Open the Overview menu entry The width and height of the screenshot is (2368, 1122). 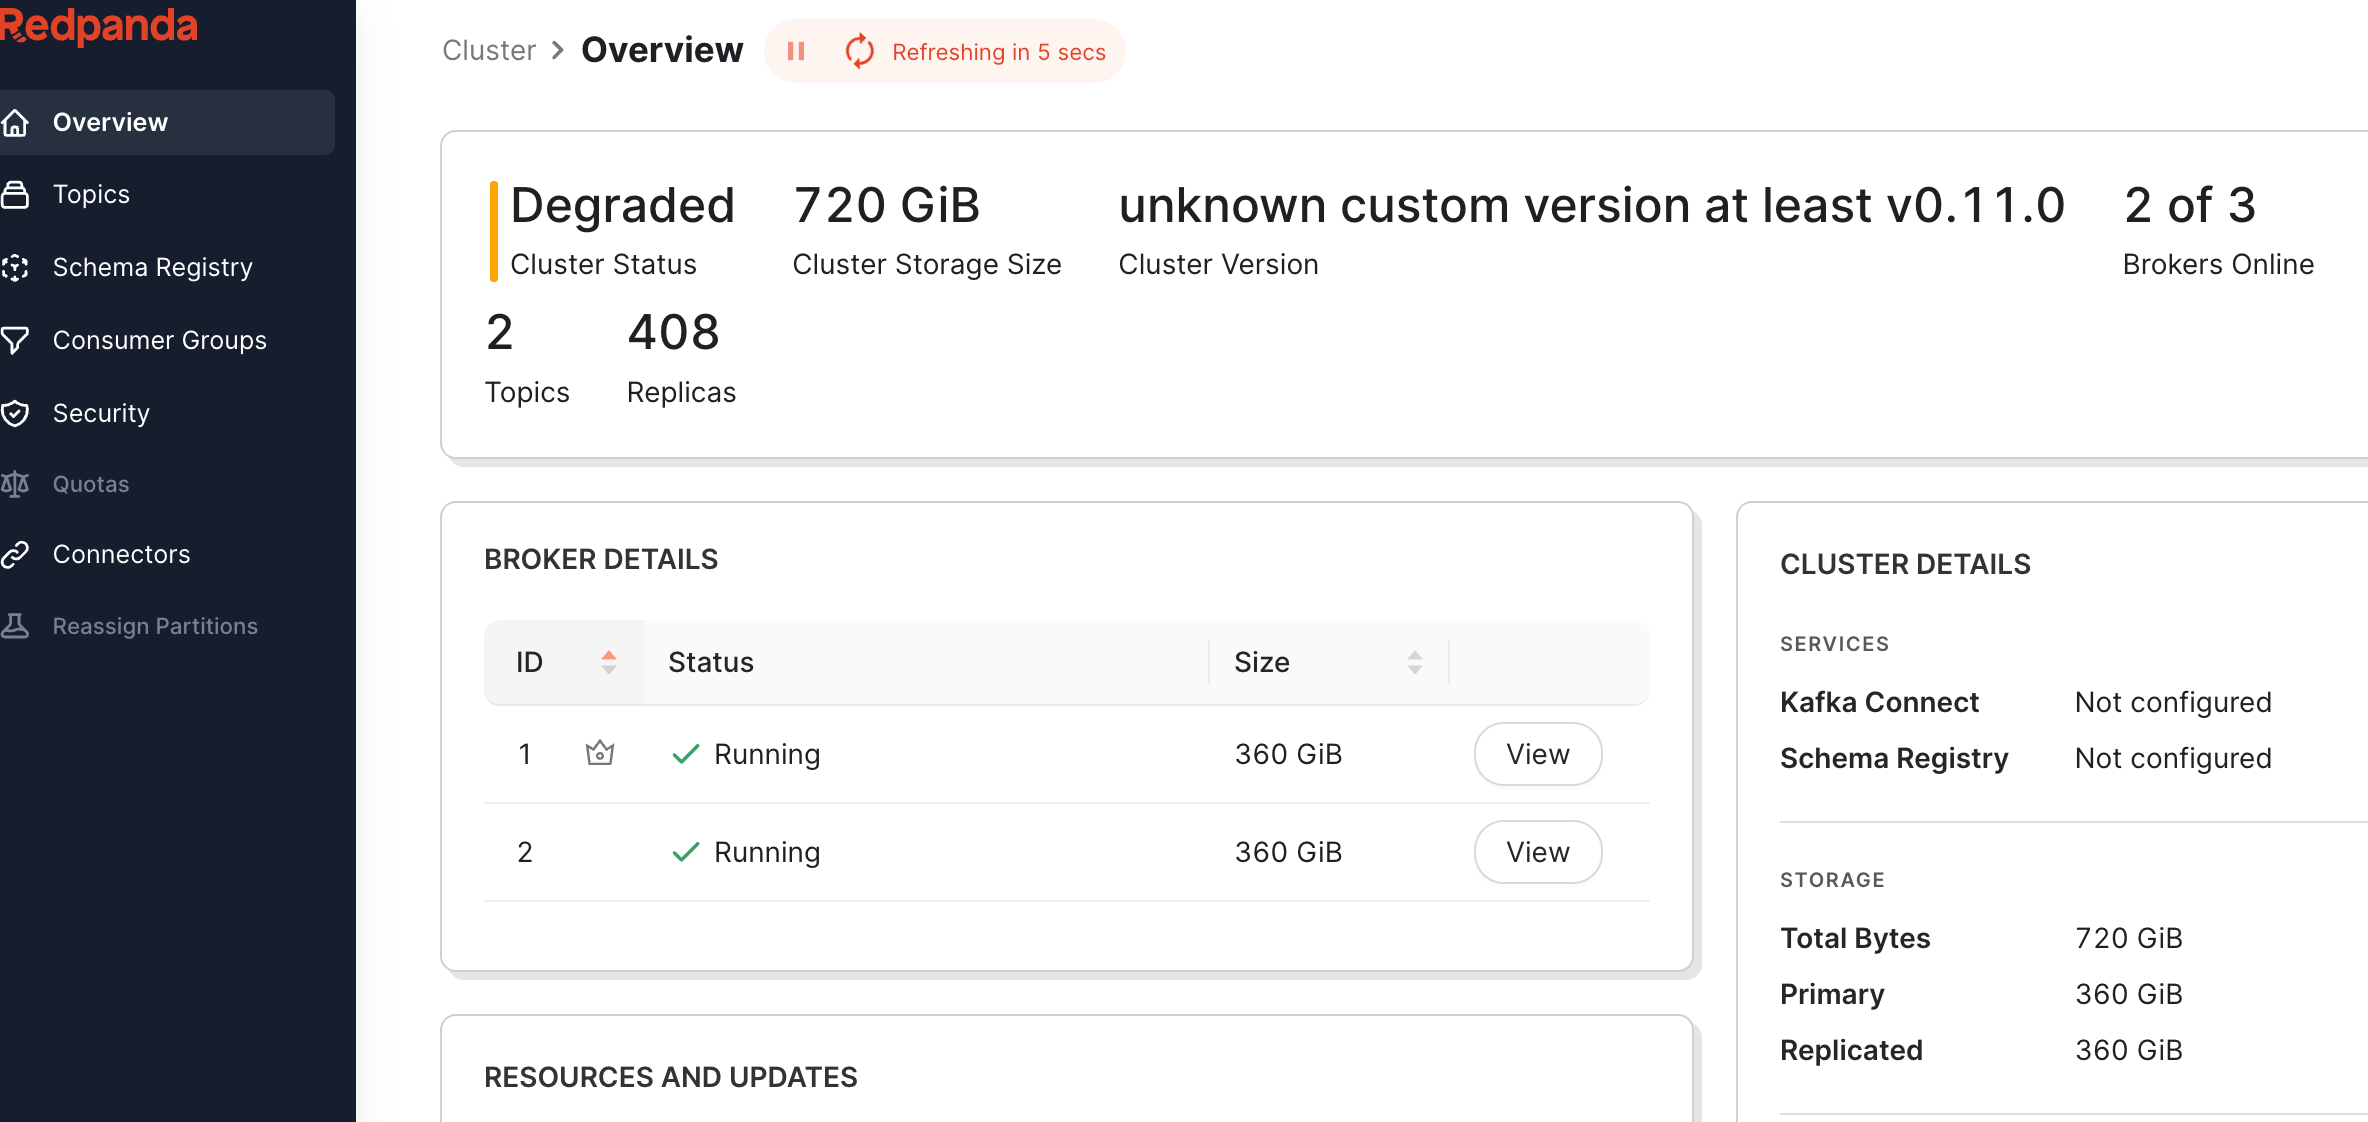click(x=110, y=122)
